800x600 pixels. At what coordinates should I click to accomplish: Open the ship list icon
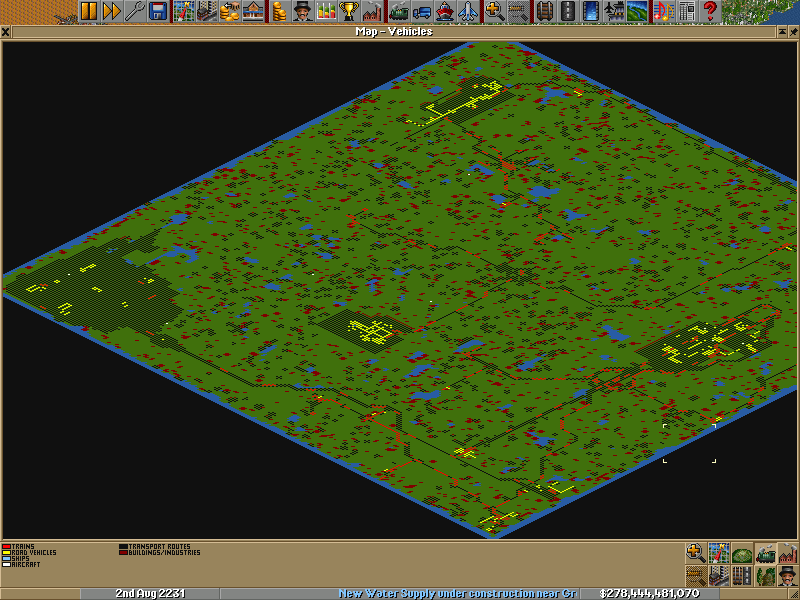coord(444,11)
